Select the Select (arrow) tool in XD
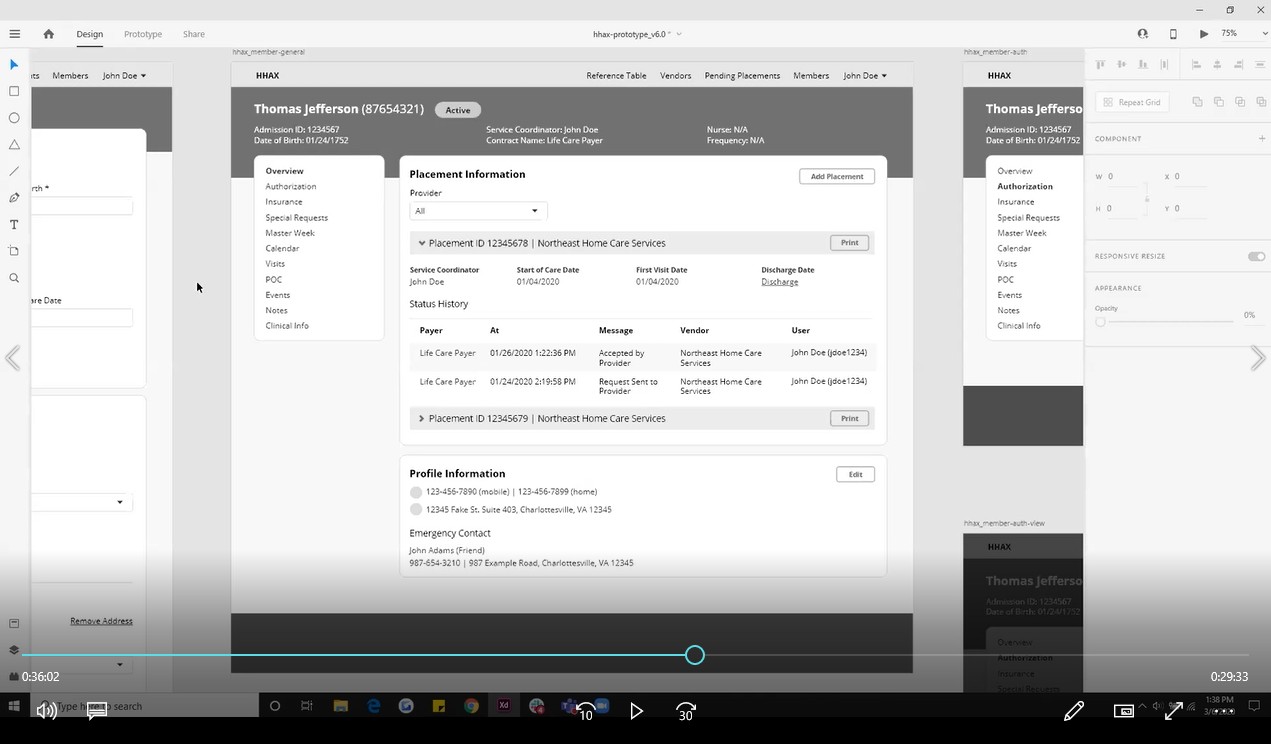This screenshot has width=1271, height=744. click(x=14, y=65)
